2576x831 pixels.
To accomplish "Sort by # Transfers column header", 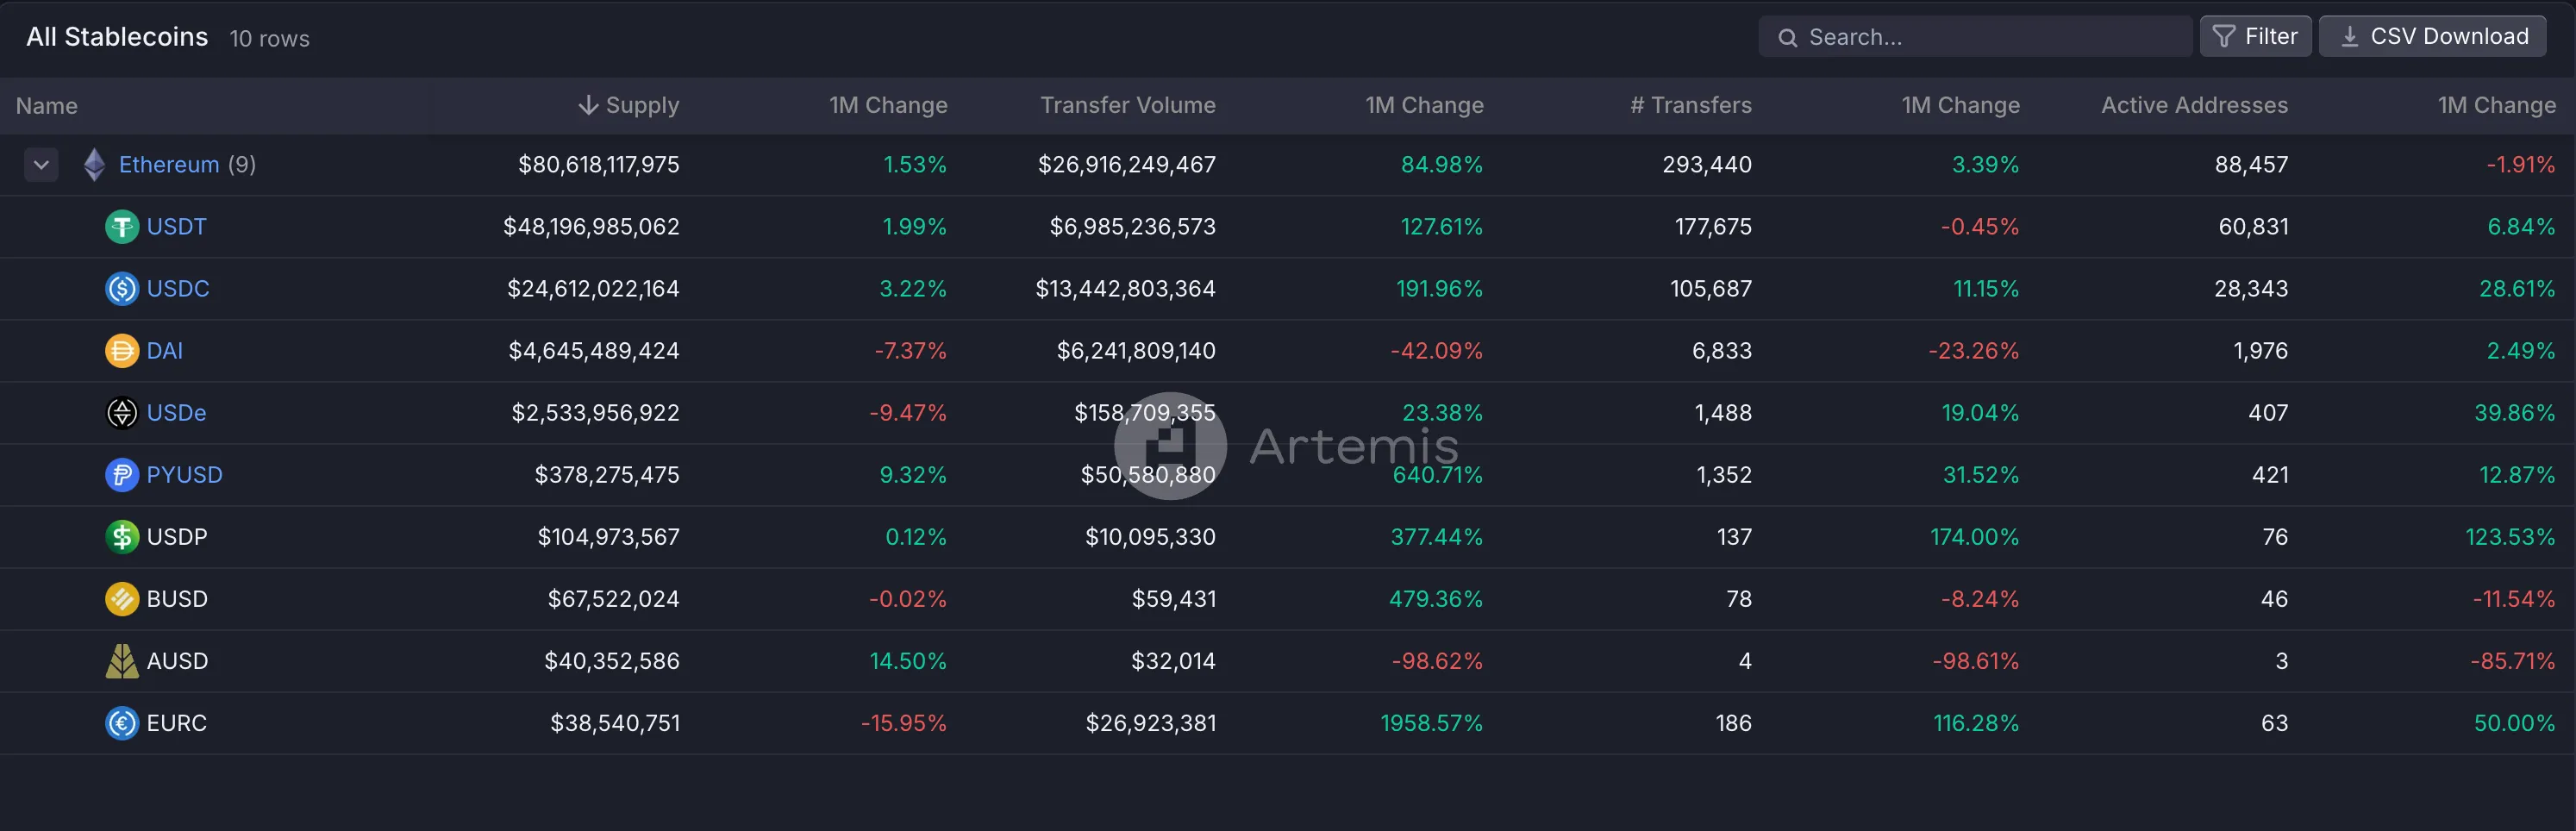I will 1691,105.
